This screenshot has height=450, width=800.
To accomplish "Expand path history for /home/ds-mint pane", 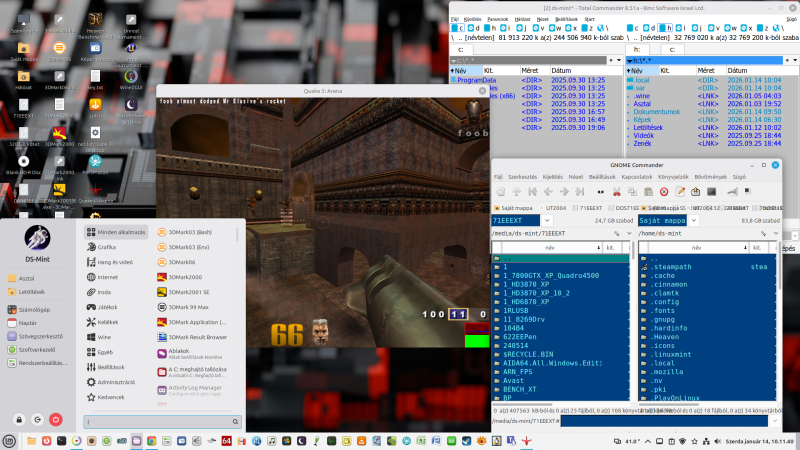I will (x=776, y=233).
